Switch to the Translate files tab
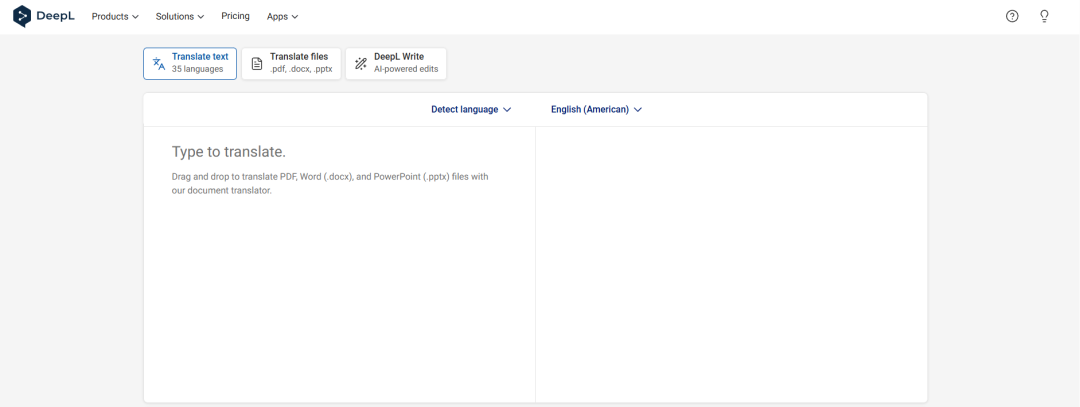This screenshot has height=407, width=1080. (291, 63)
